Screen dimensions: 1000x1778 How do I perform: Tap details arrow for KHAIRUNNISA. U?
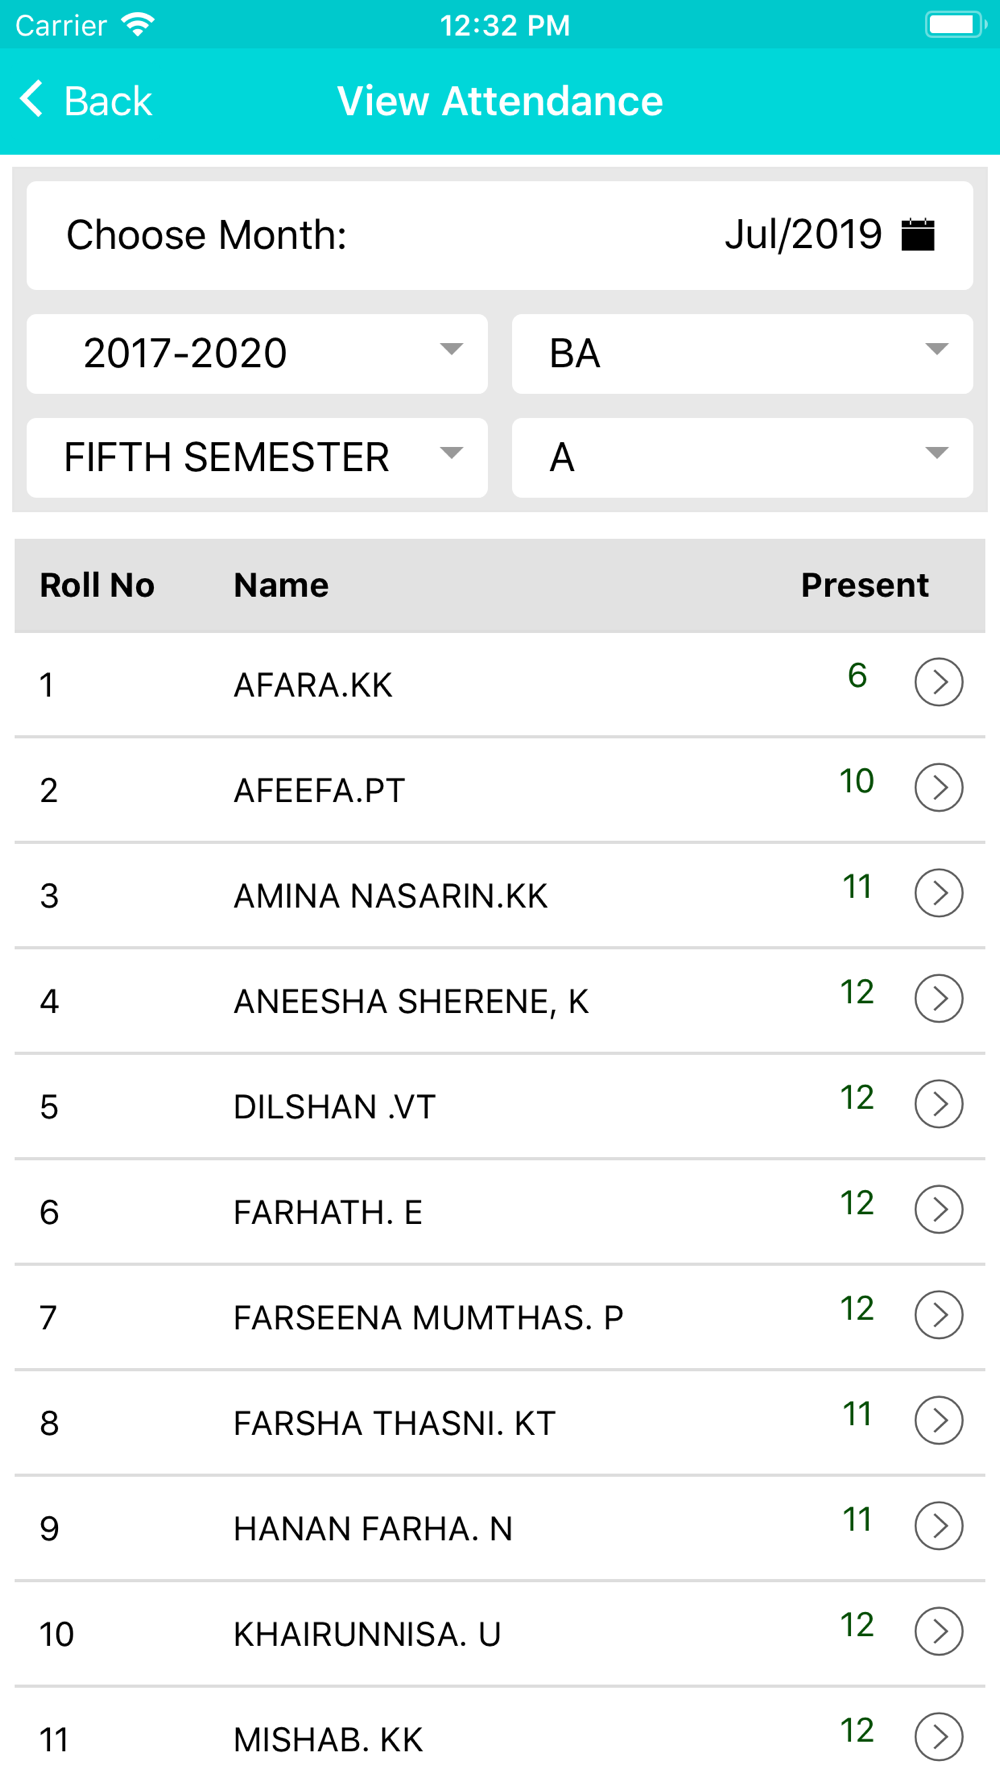(938, 1632)
